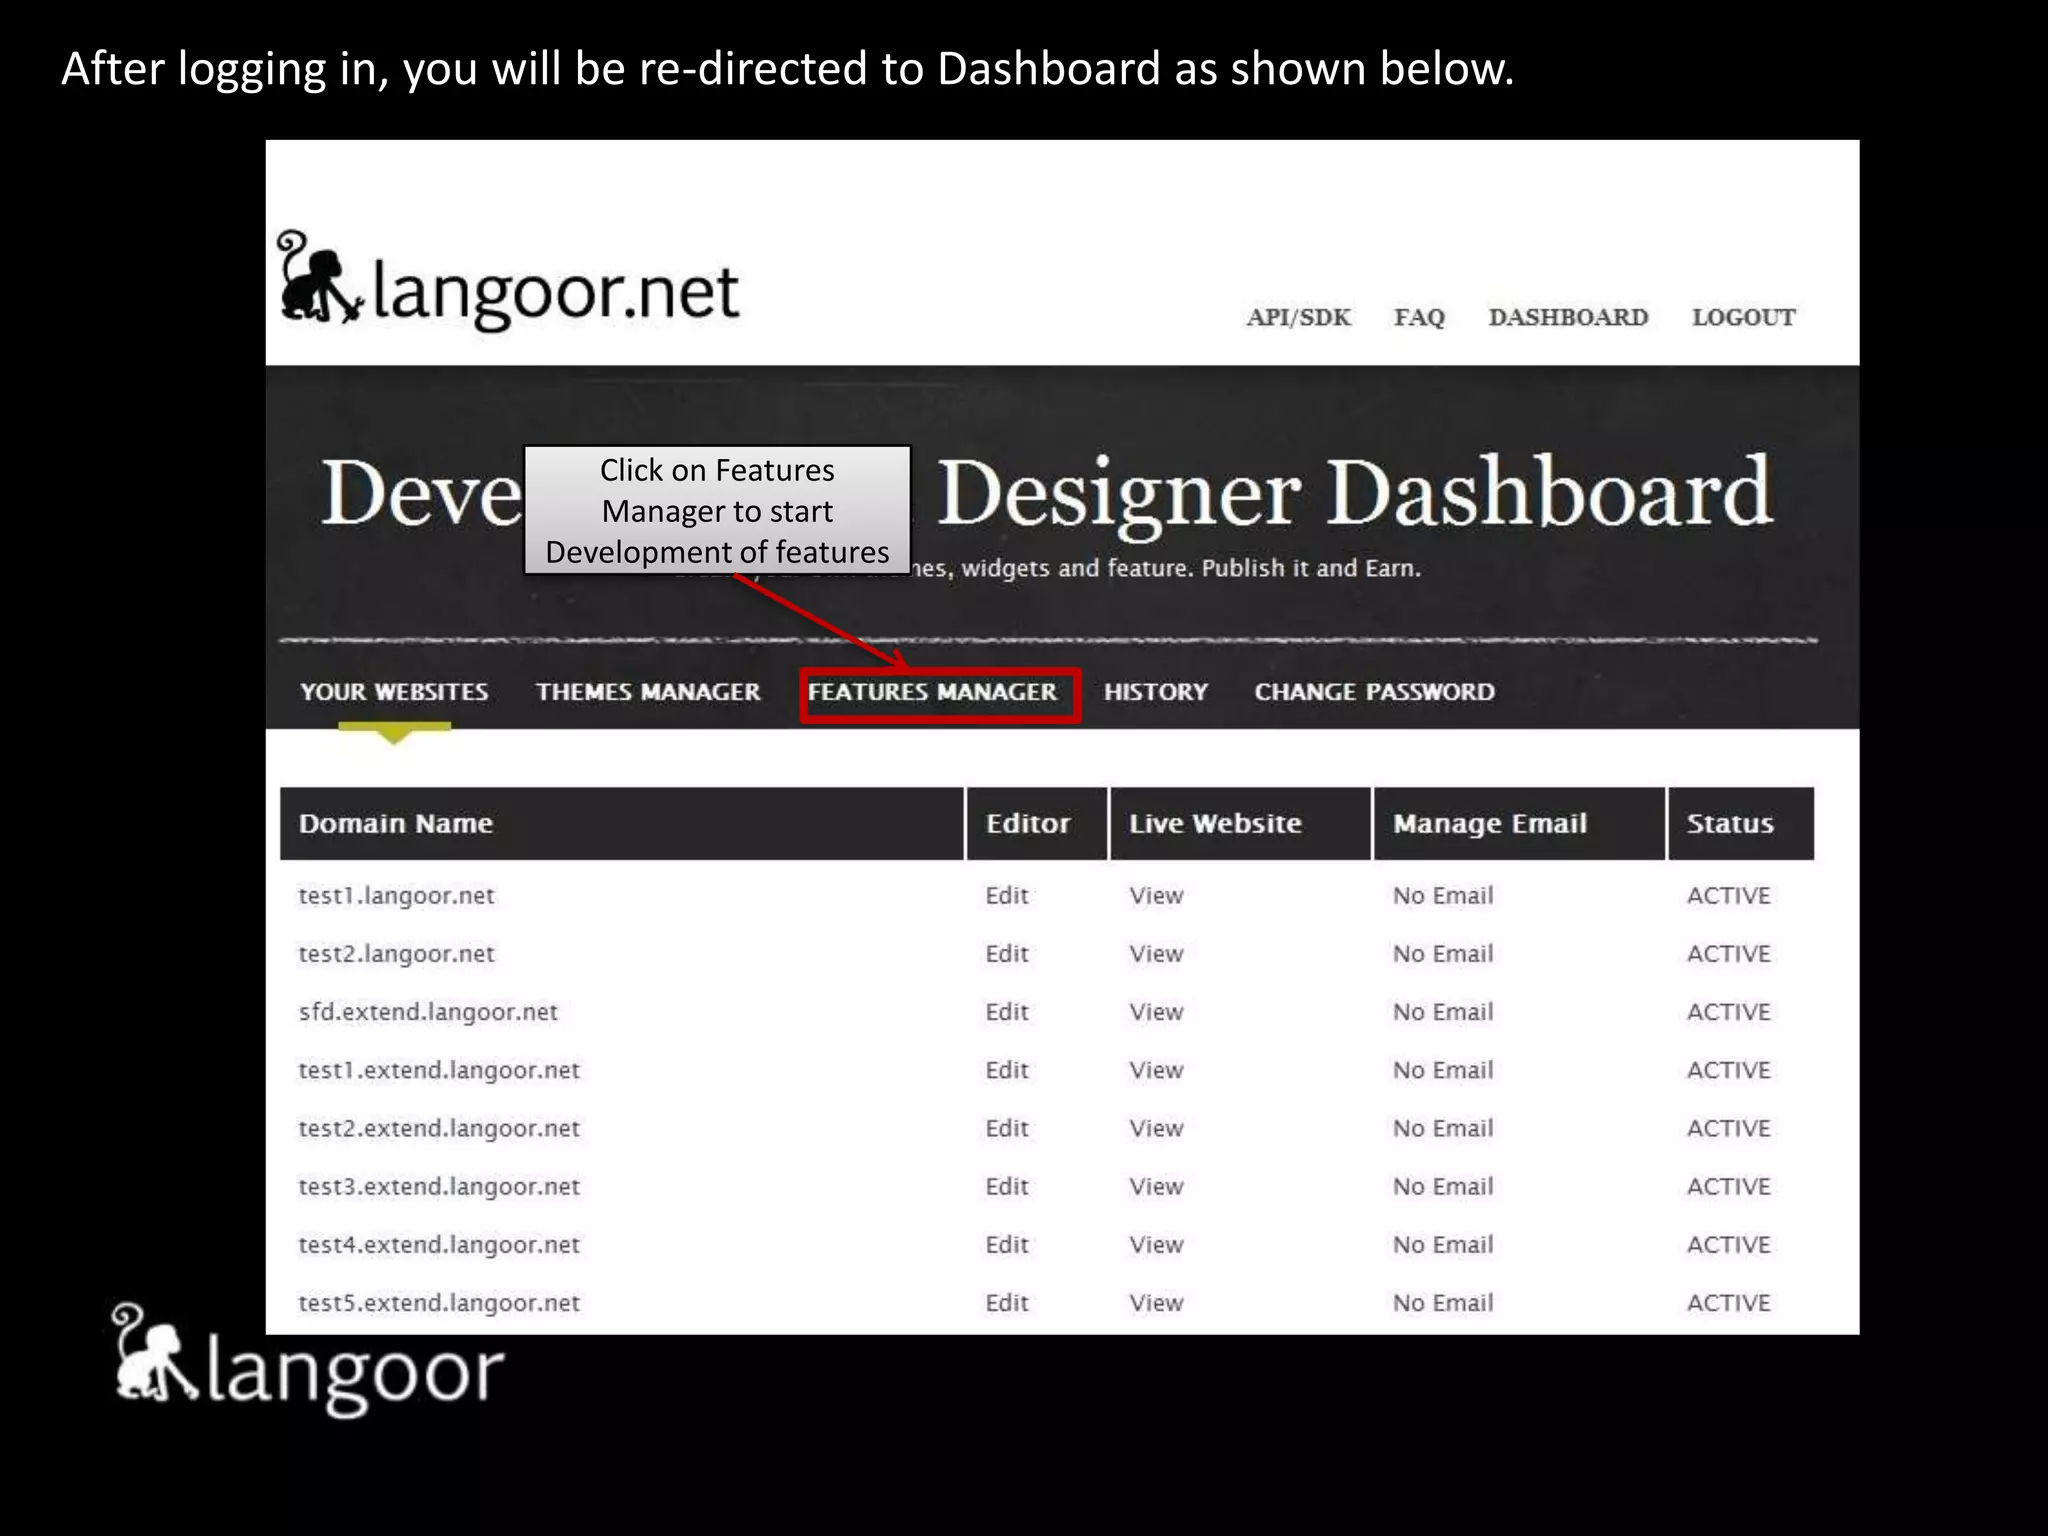Click the Status column header
Viewport: 2048px width, 1536px height.
(1741, 823)
